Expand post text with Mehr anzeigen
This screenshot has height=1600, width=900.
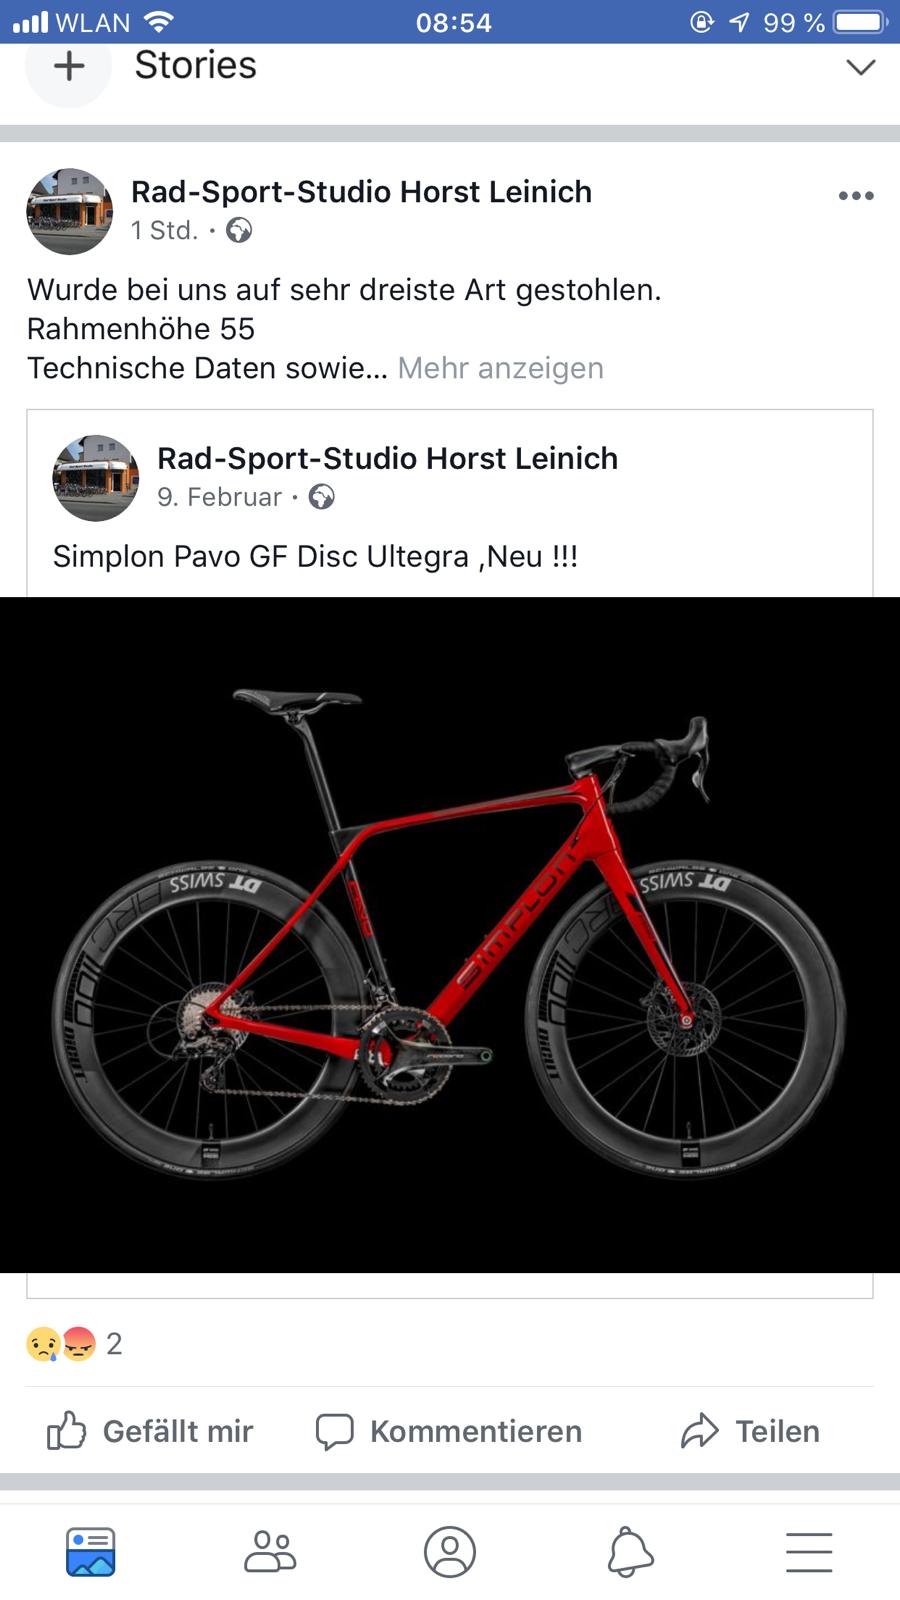500,368
